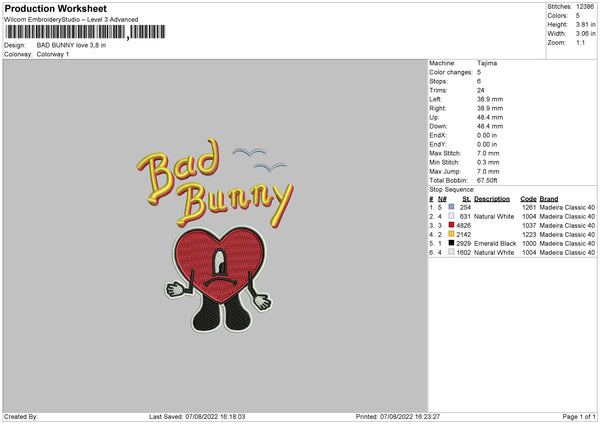The width and height of the screenshot is (600, 424).
Task: Click the black swatch beside Emerald Black
Action: coord(452,243)
